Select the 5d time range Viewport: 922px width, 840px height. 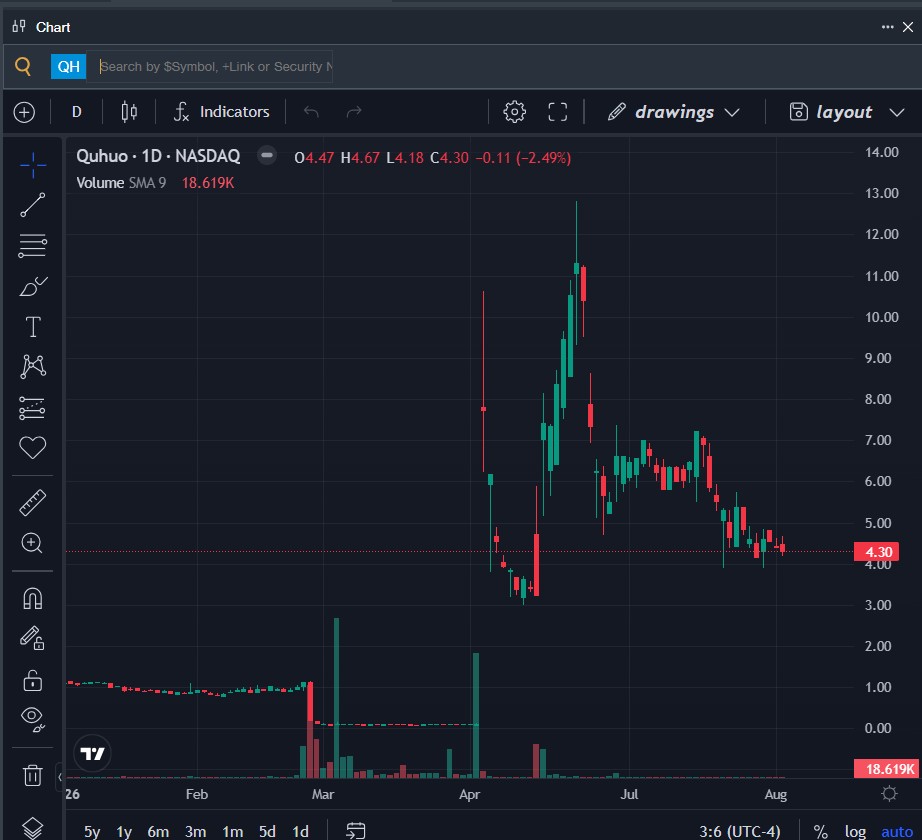tap(267, 831)
